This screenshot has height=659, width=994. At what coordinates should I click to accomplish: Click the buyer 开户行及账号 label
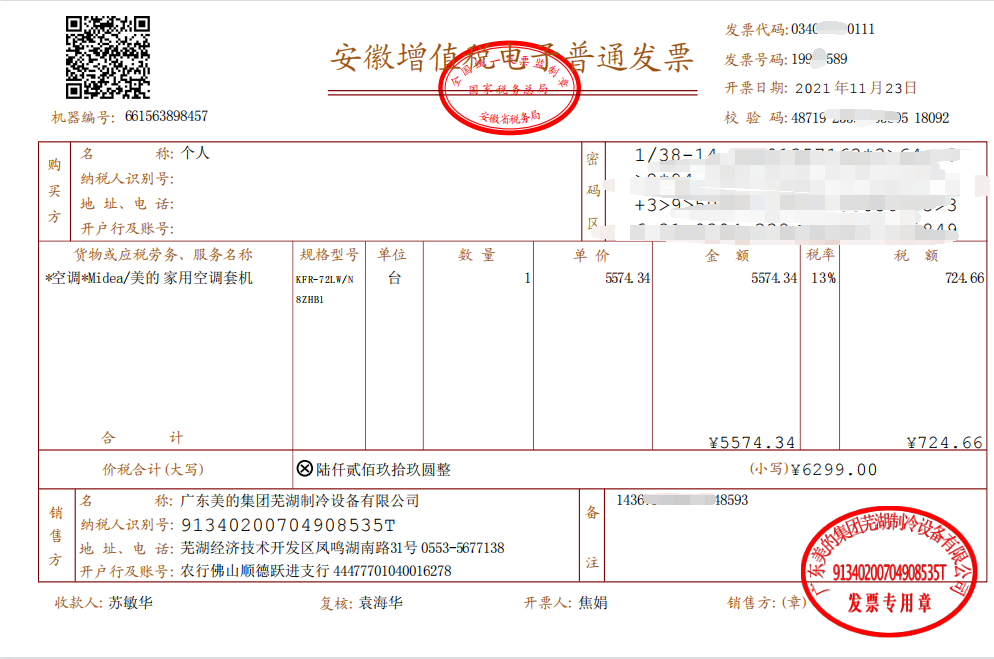[127, 228]
